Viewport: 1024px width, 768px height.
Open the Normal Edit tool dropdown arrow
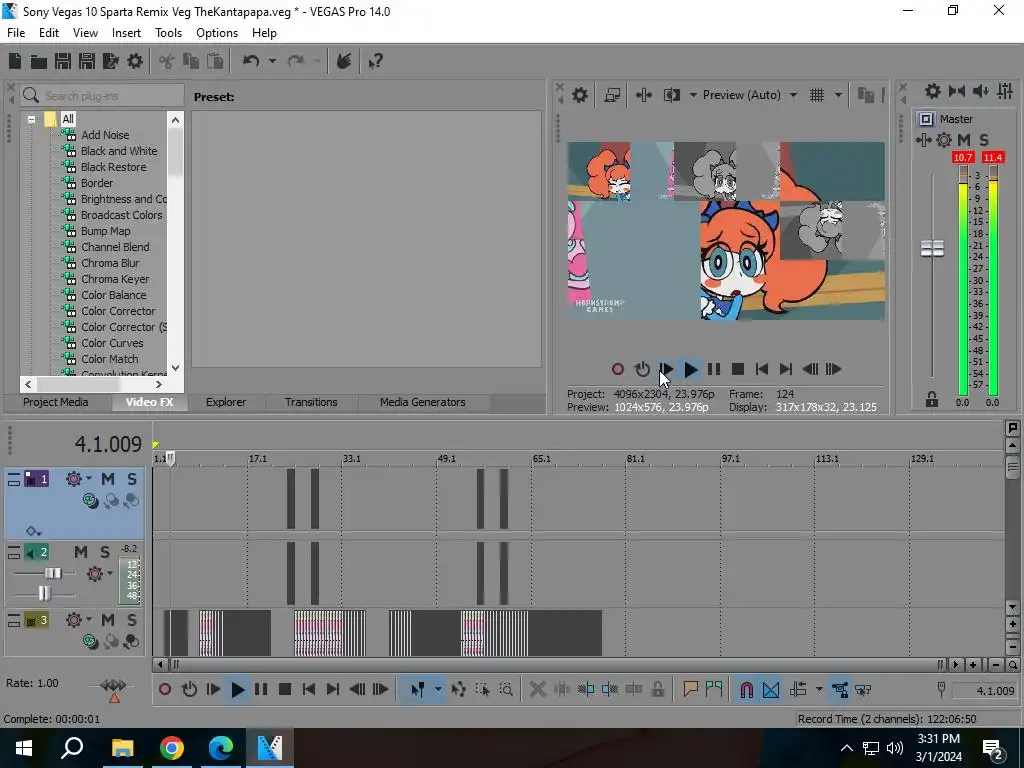click(438, 690)
